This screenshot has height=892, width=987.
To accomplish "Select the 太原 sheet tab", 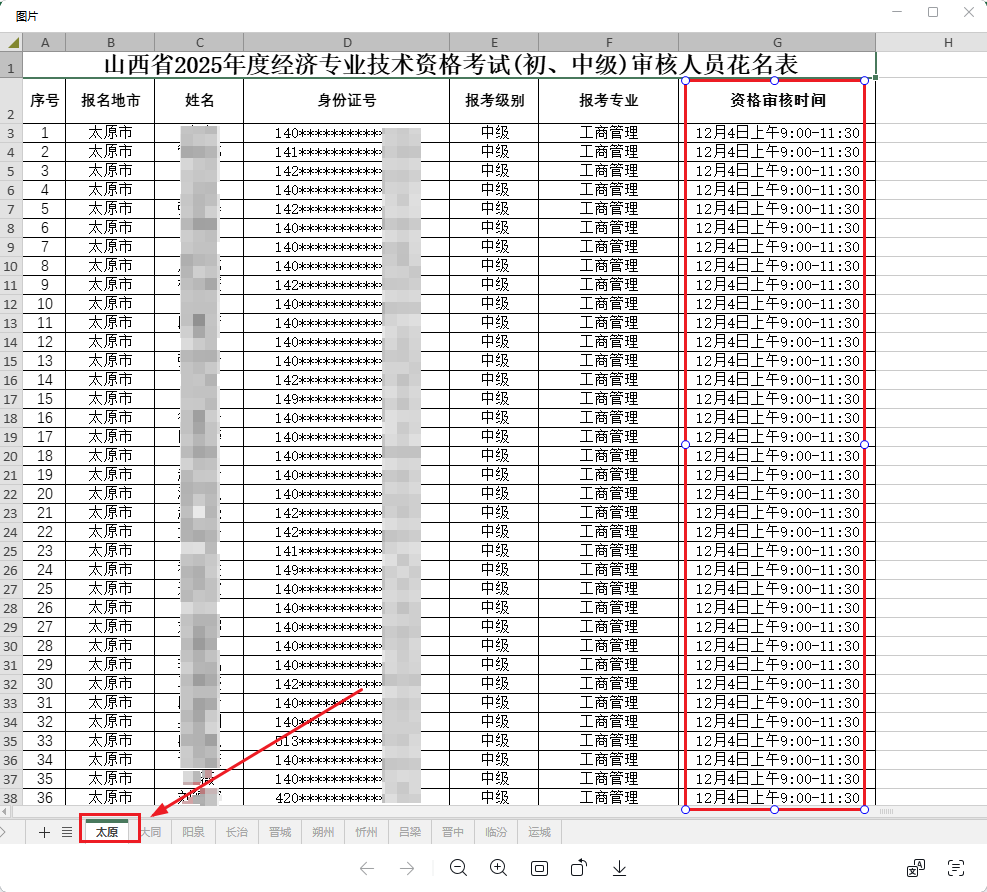I will (x=107, y=832).
